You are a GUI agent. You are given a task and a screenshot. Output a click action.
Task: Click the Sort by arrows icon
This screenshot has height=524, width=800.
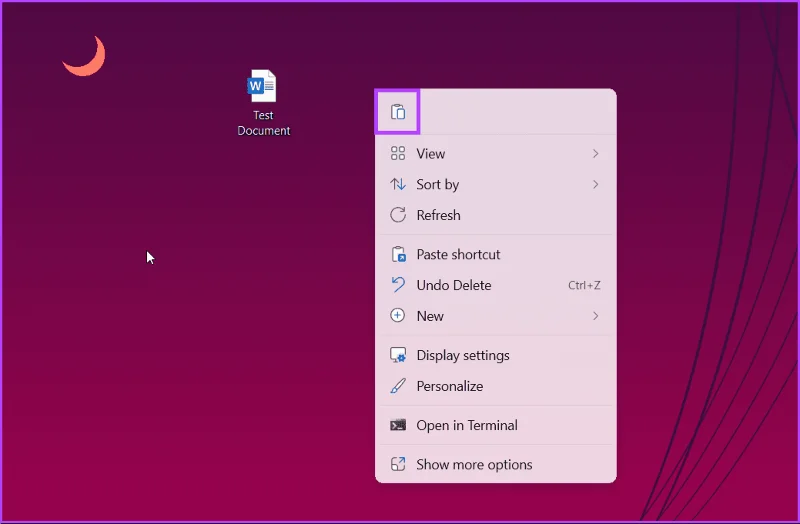[397, 184]
